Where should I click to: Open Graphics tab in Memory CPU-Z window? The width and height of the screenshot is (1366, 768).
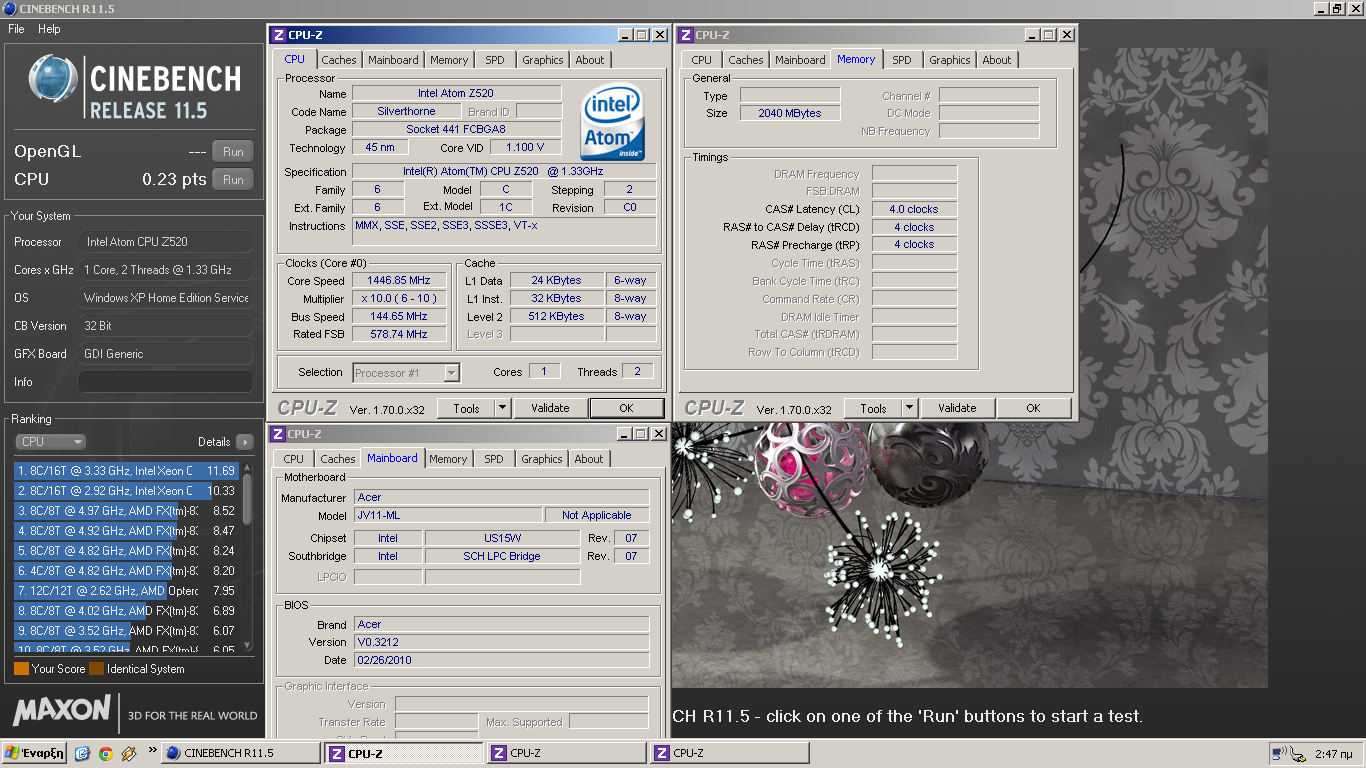(x=950, y=60)
